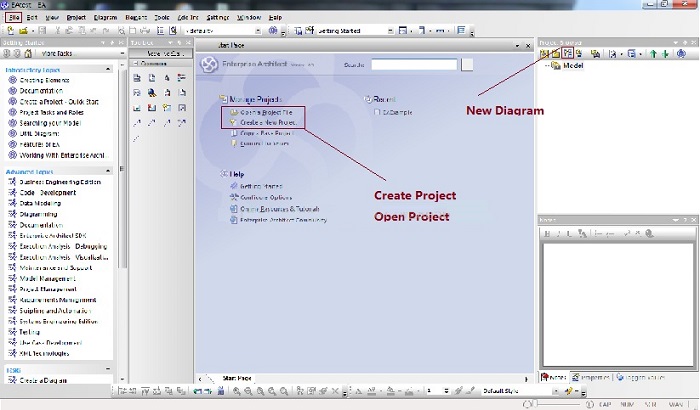Select the first Common toolbox element icon
The height and width of the screenshot is (410, 700).
[137, 78]
